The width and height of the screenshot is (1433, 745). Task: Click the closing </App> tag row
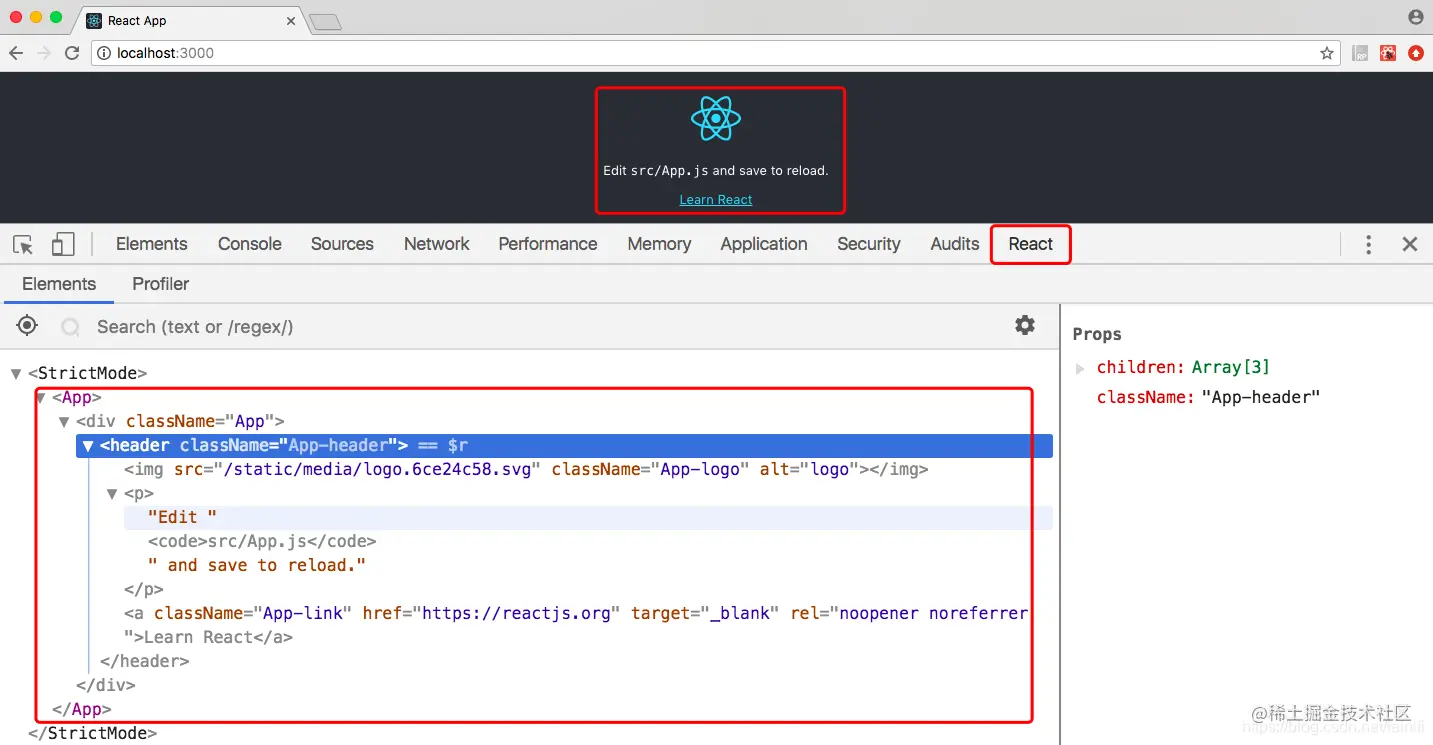click(x=82, y=709)
